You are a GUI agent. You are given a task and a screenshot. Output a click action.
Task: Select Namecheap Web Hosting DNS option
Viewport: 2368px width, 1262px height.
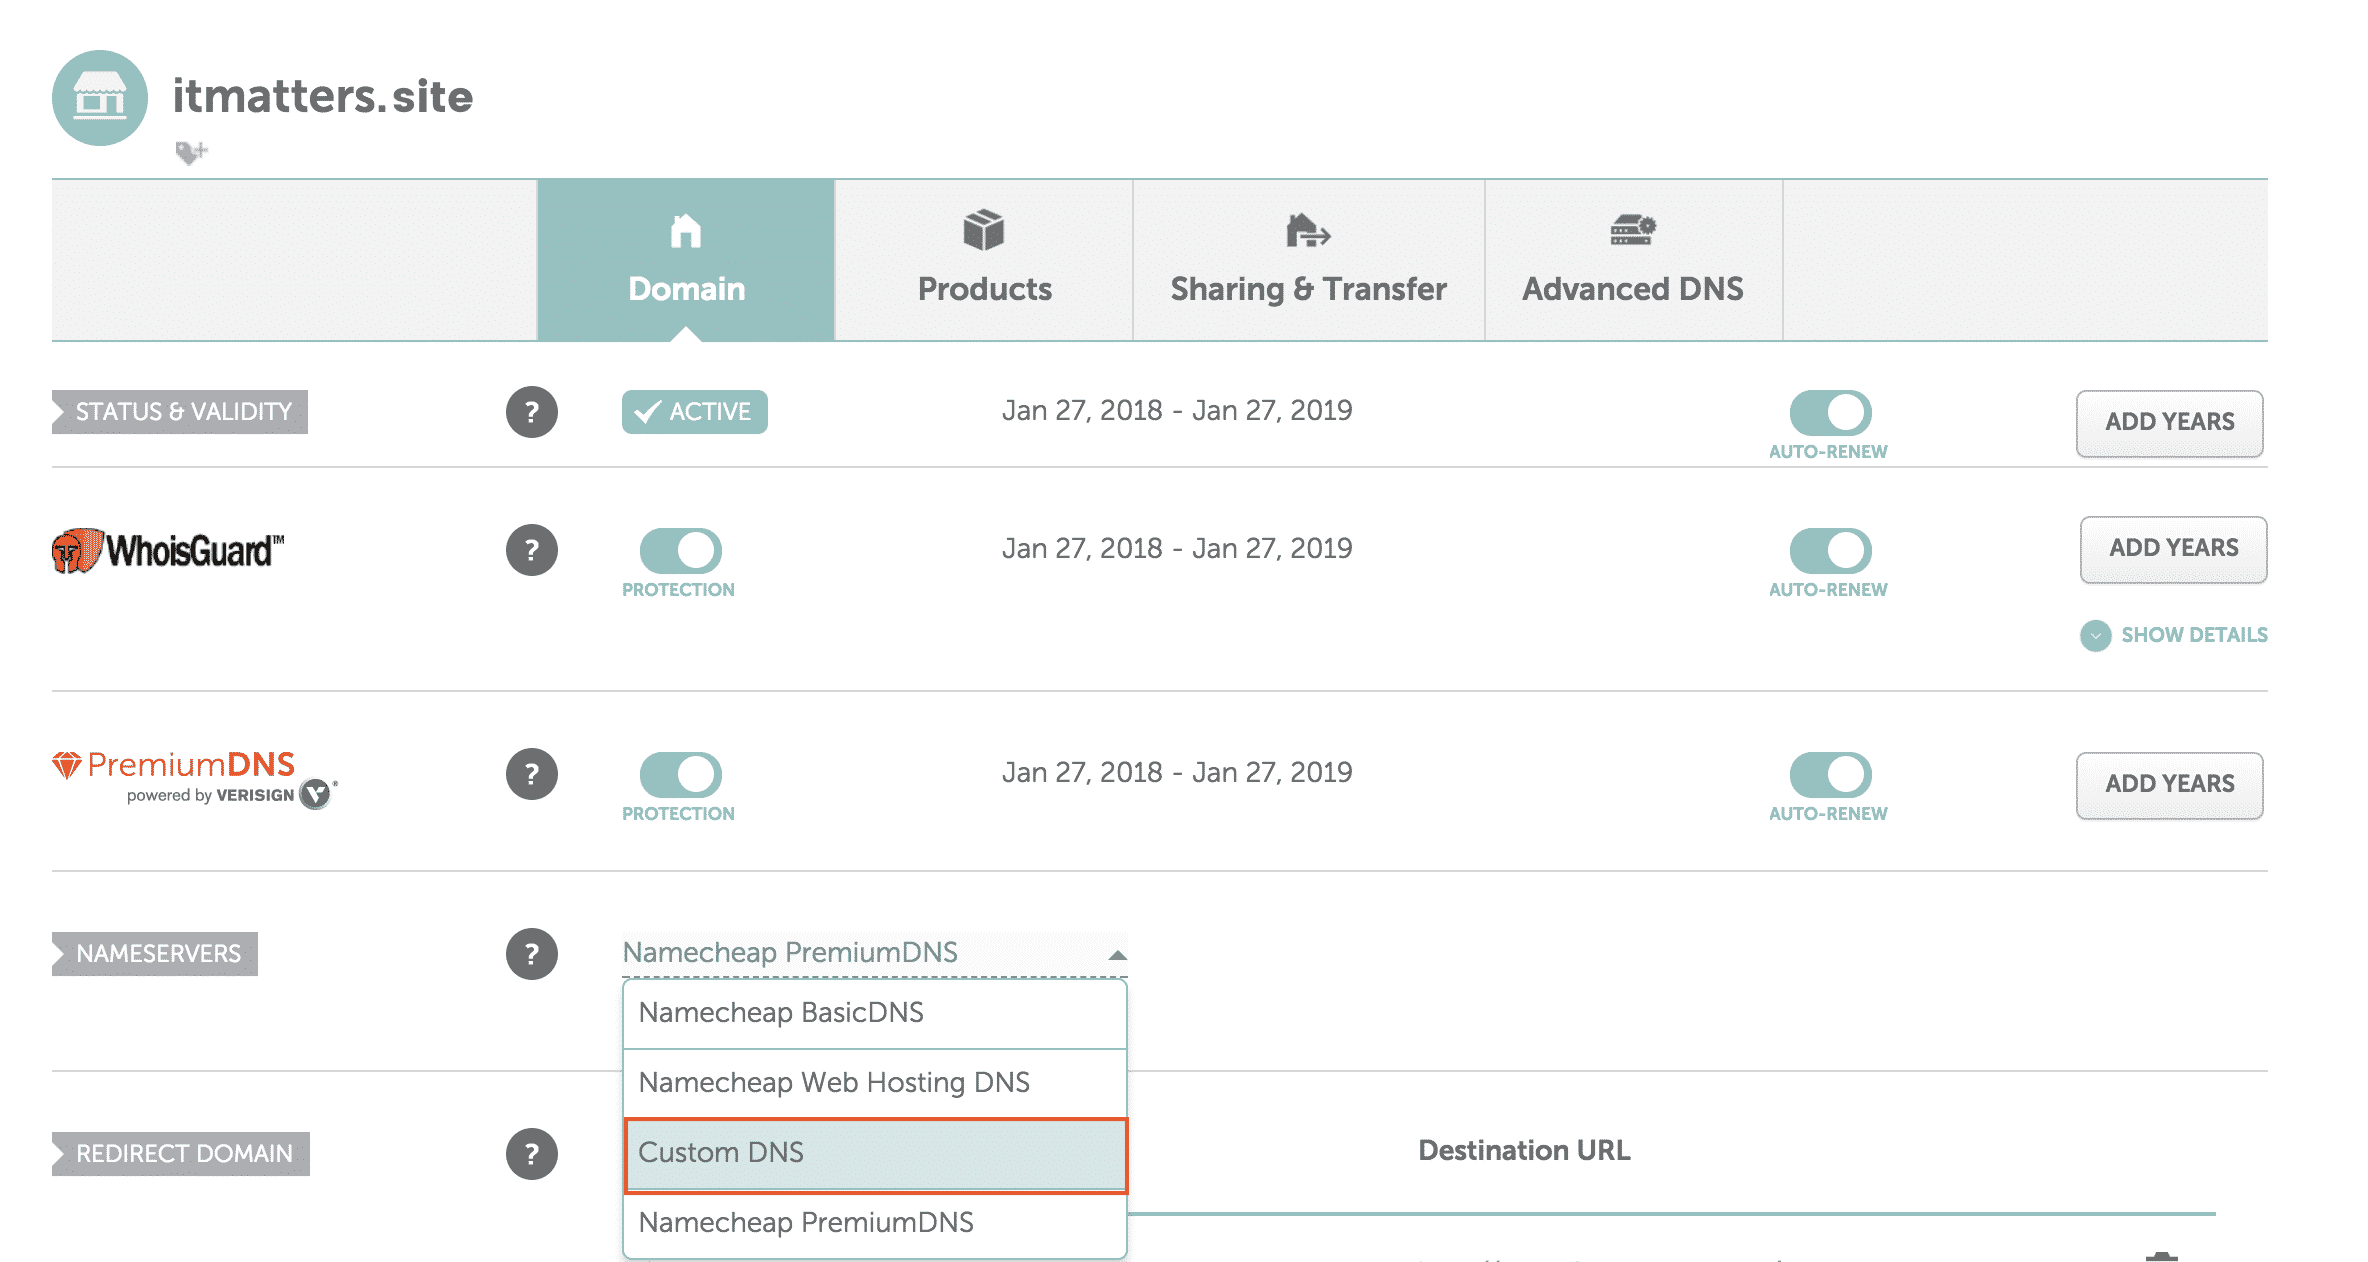[x=875, y=1083]
